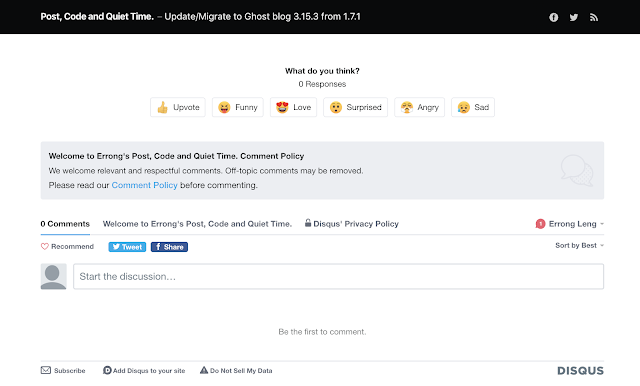Image resolution: width=640 pixels, height=386 pixels.
Task: Expand the Errong Leng user dropdown
Action: (576, 224)
